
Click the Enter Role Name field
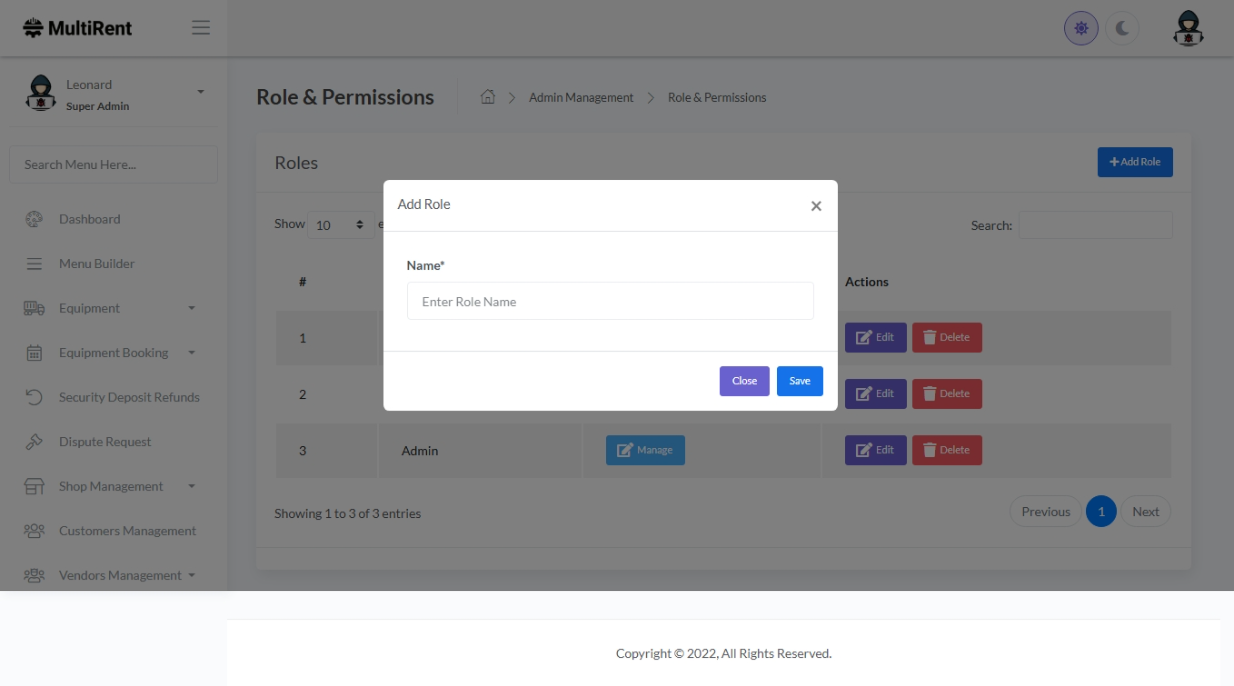(610, 301)
